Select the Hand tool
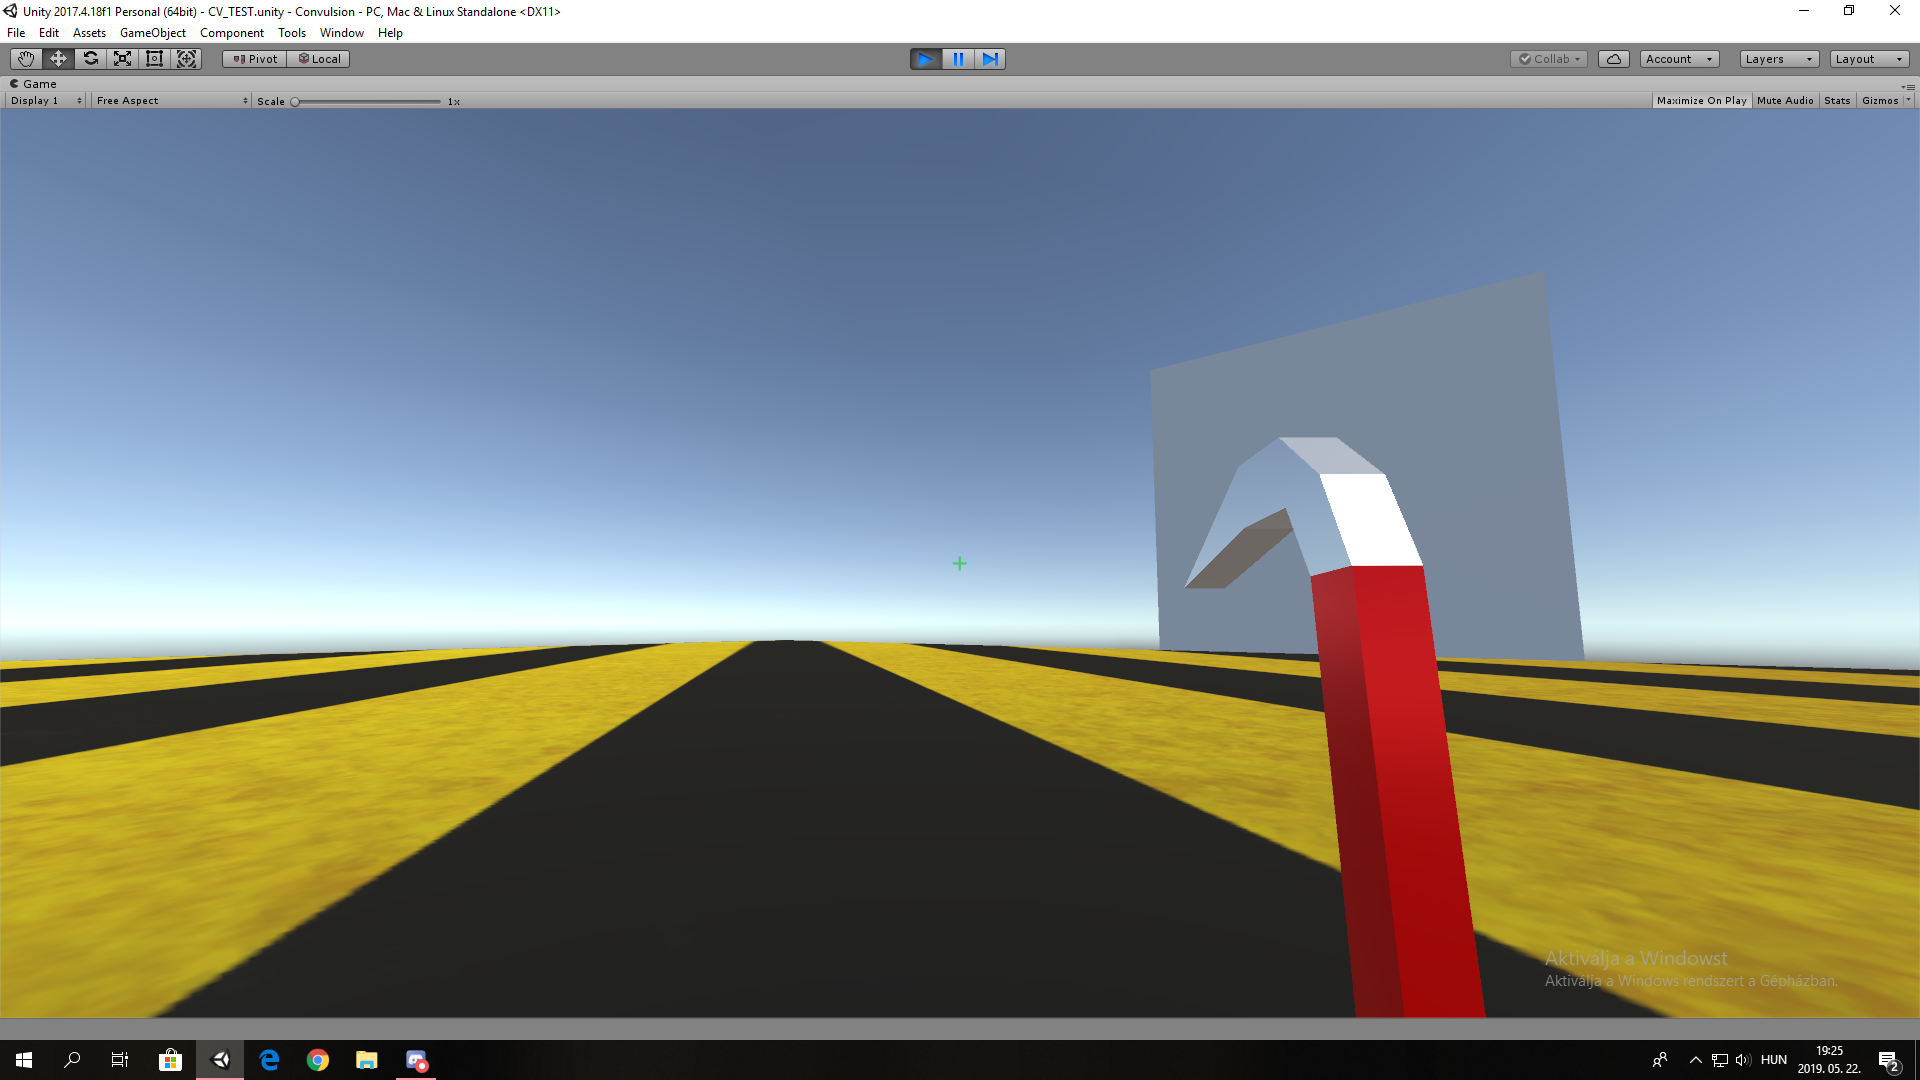The height and width of the screenshot is (1080, 1920). coord(26,59)
